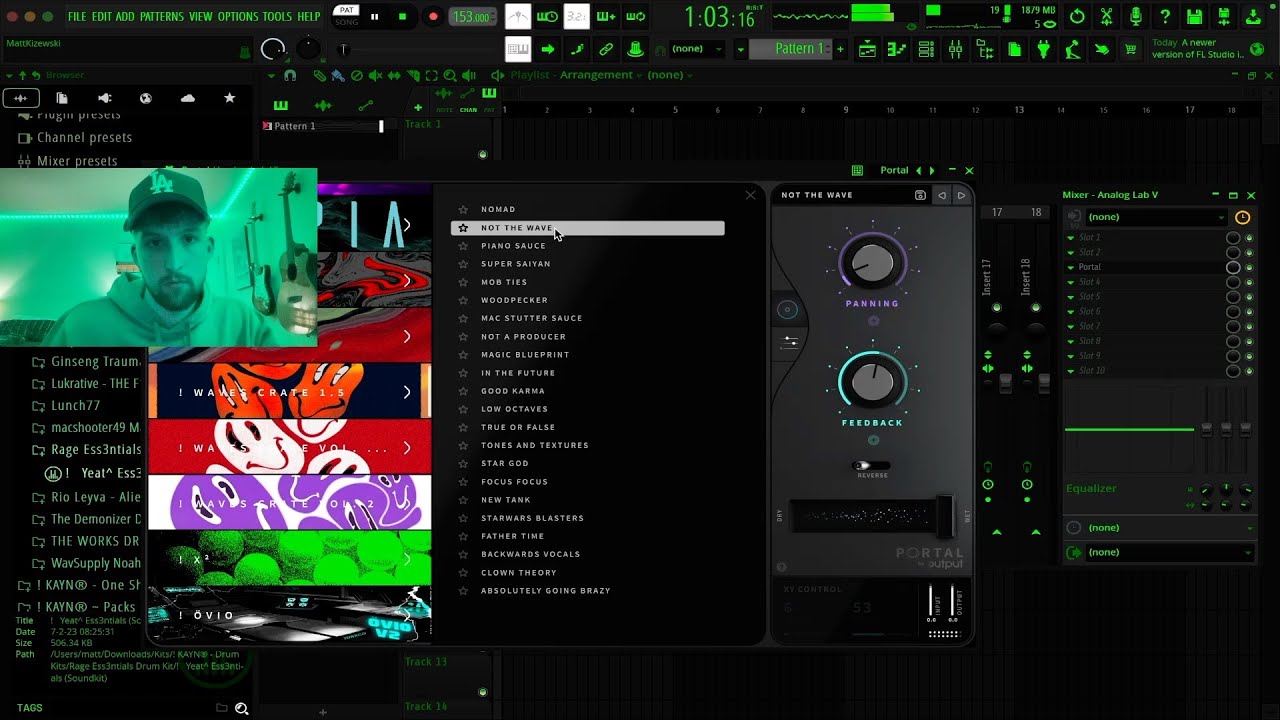Go to previous Portal preset arrow
The height and width of the screenshot is (720, 1280).
pyautogui.click(x=941, y=196)
